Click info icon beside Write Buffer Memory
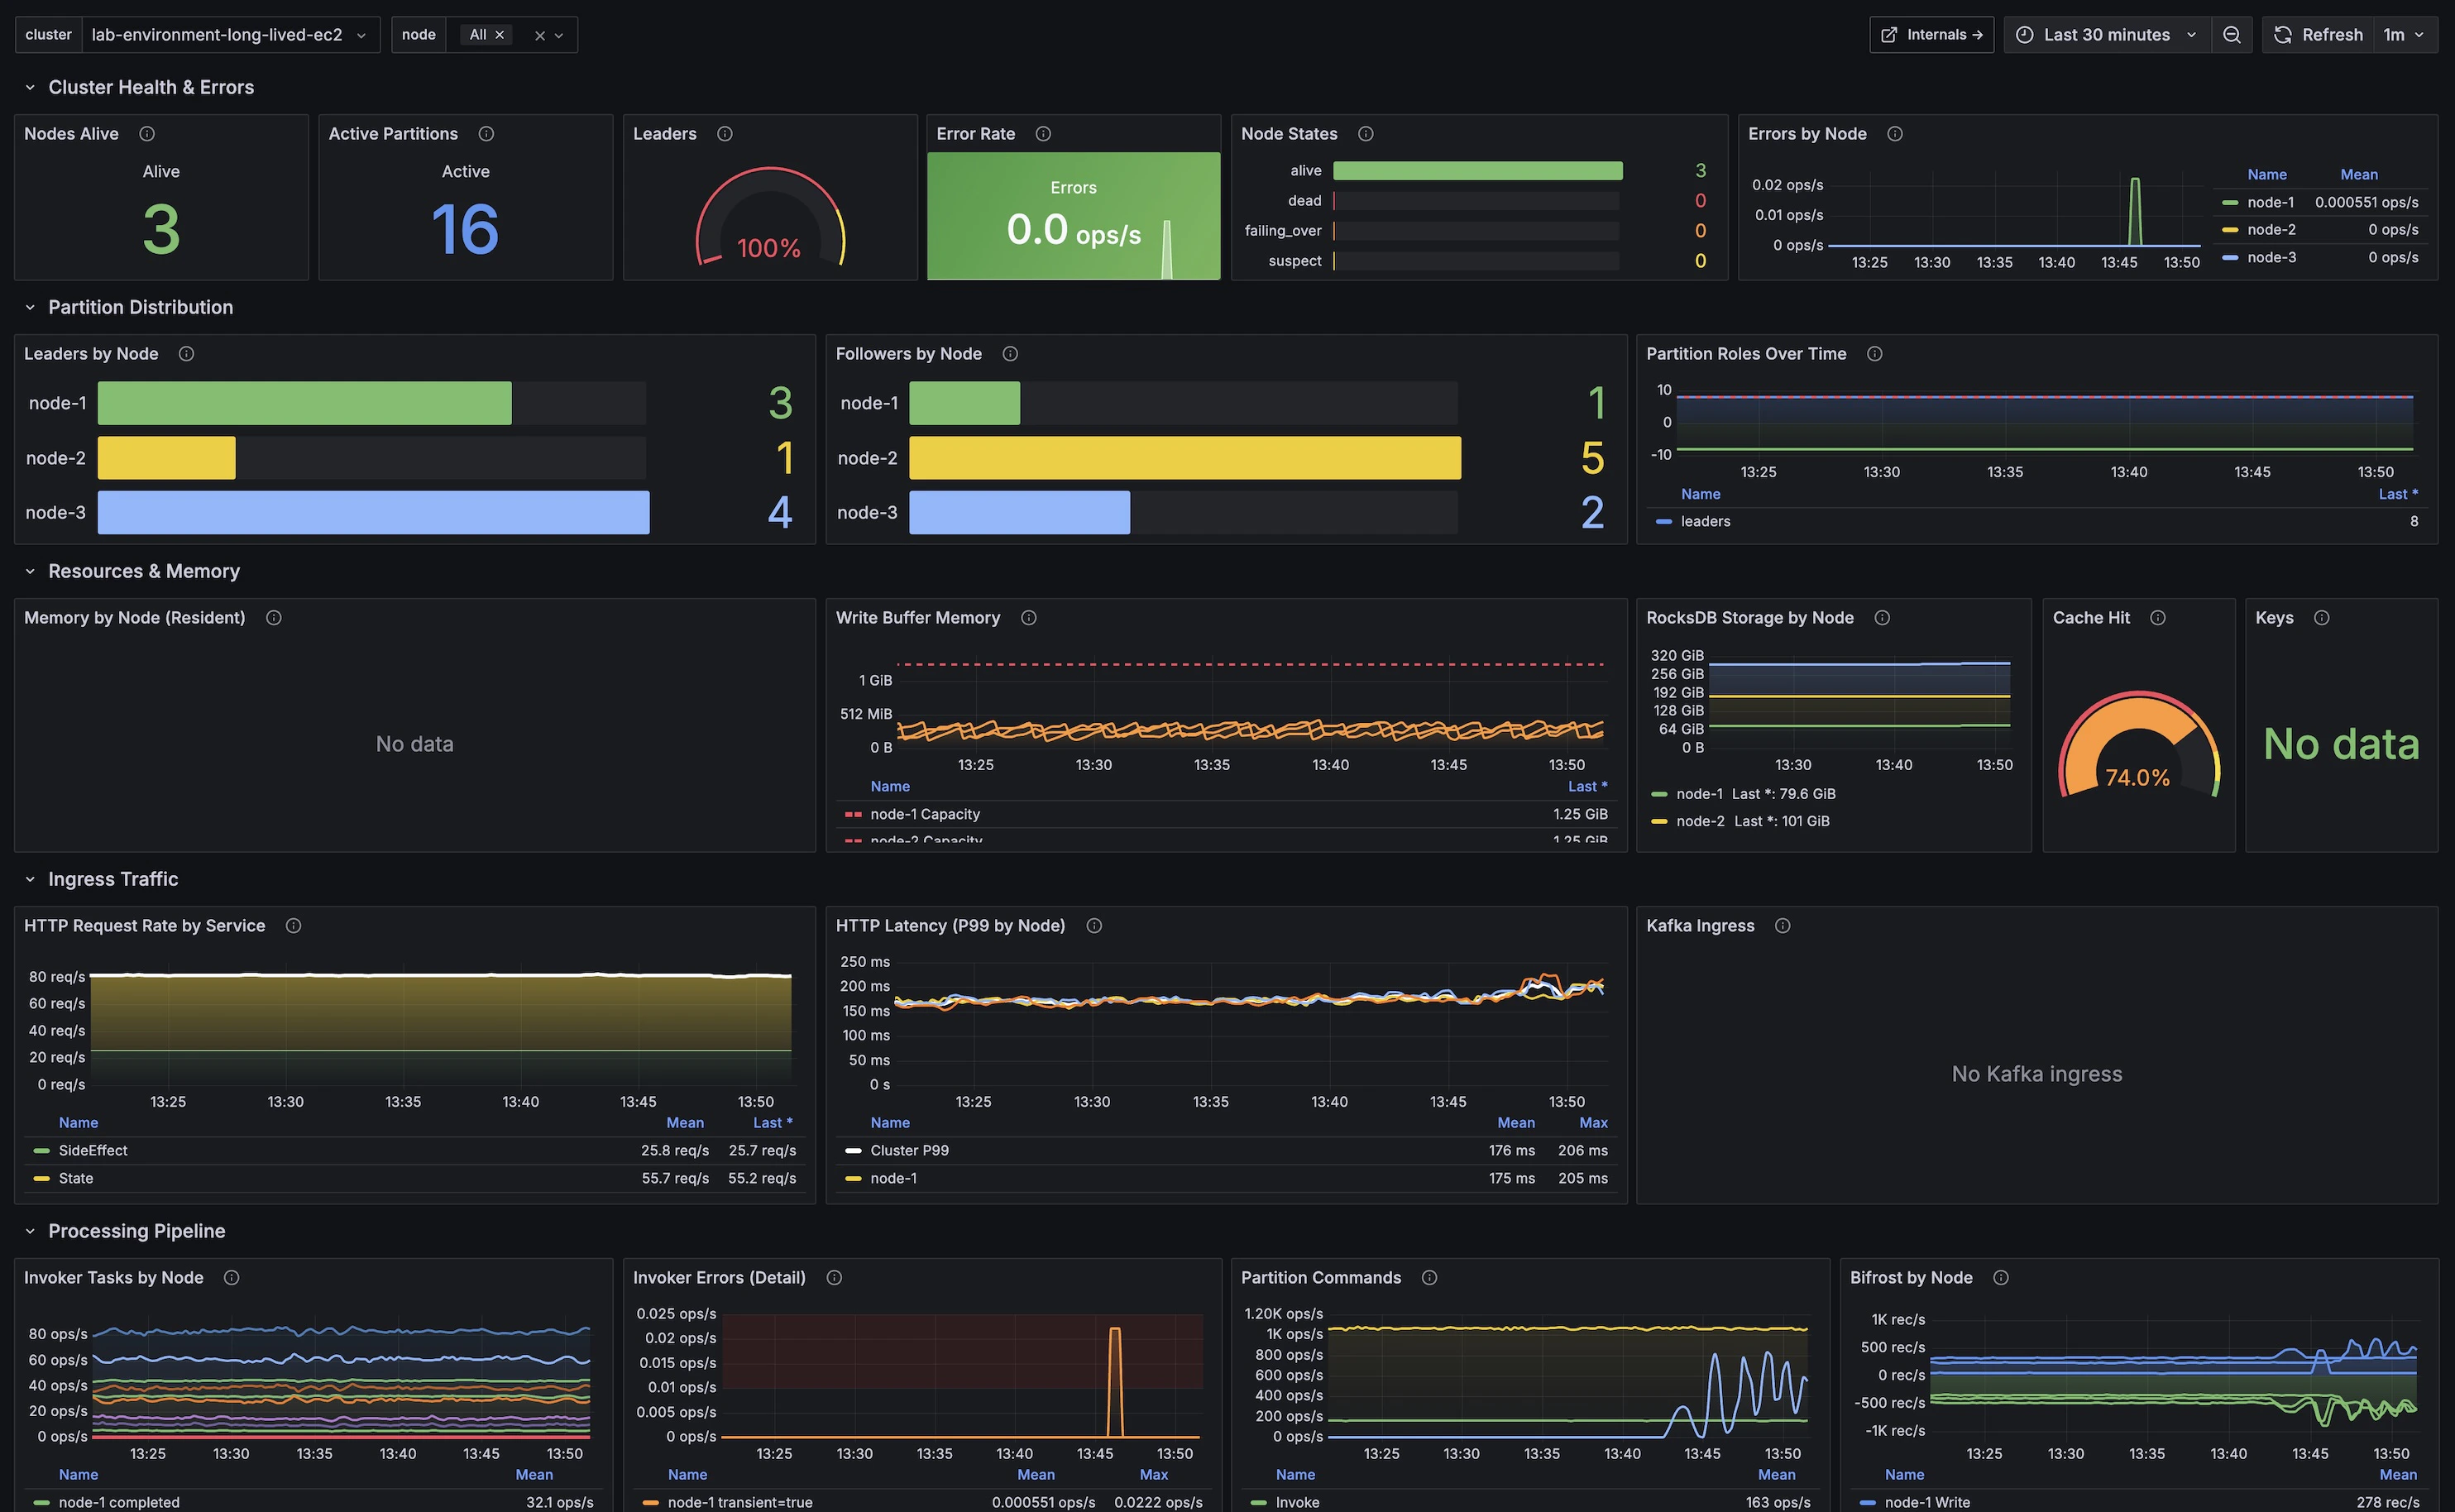 (x=1028, y=618)
